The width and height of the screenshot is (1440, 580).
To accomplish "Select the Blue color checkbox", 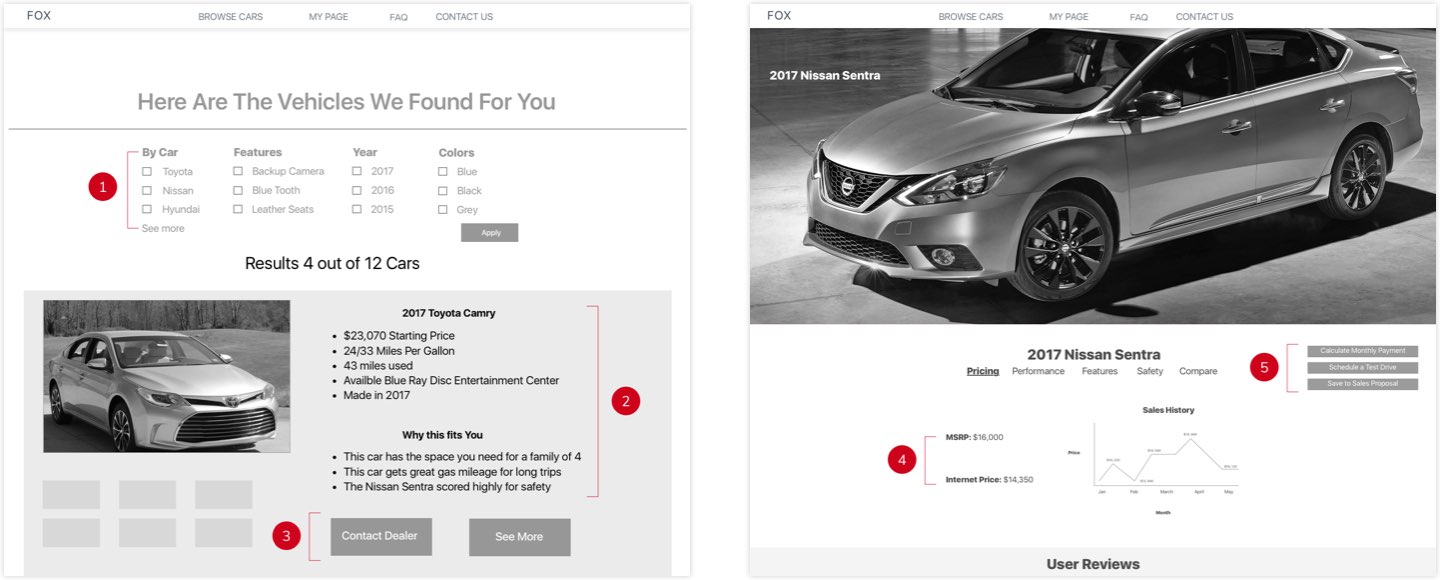I will 443,172.
